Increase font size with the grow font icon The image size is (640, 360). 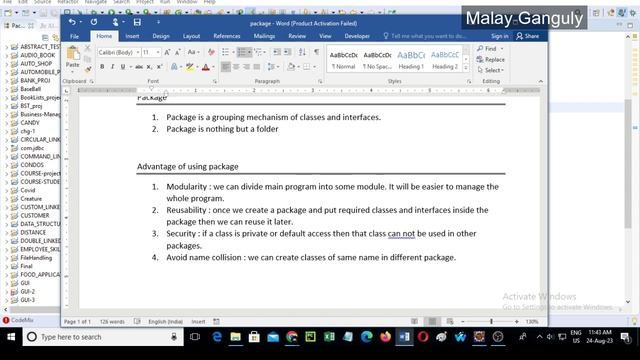167,52
